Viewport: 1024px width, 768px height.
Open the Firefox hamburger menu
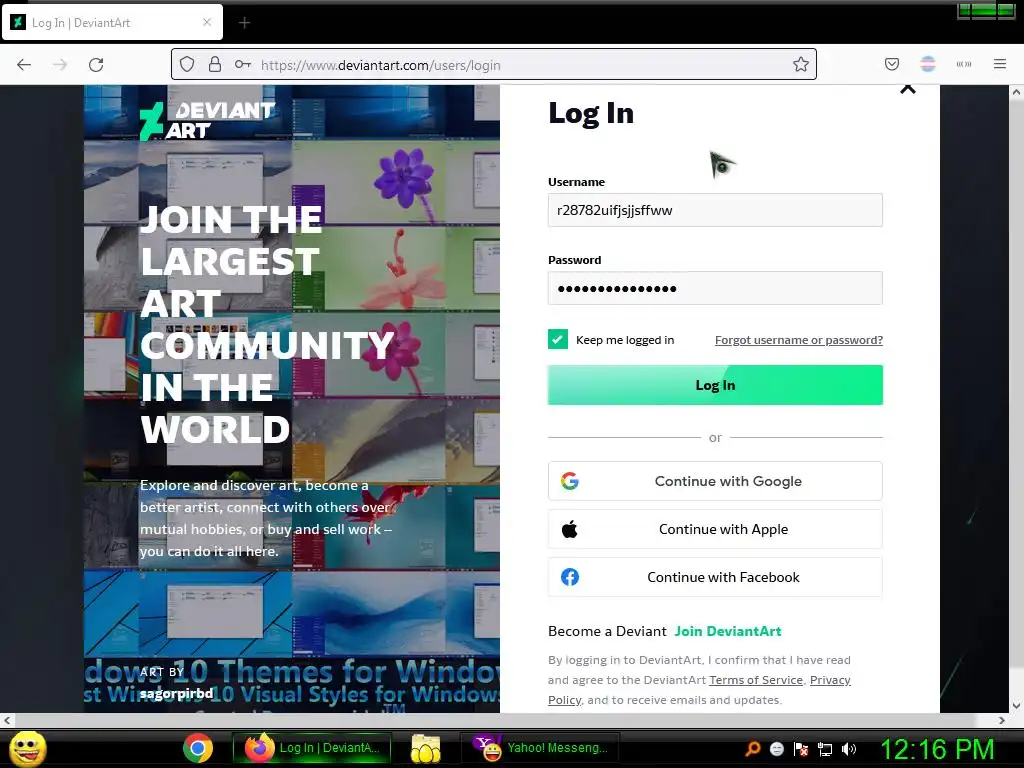pos(1000,64)
